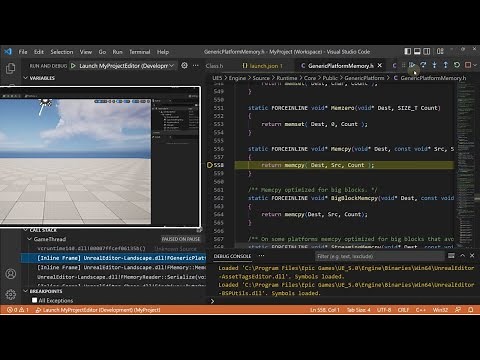
Task: Select the FMemoryReader::Serialize call stack frame
Action: point(113,277)
